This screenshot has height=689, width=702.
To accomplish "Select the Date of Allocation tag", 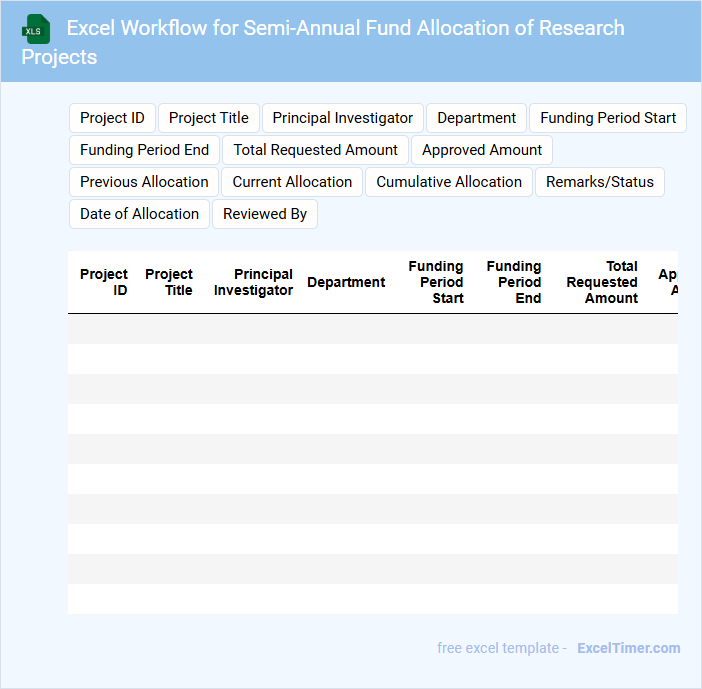I will 139,214.
